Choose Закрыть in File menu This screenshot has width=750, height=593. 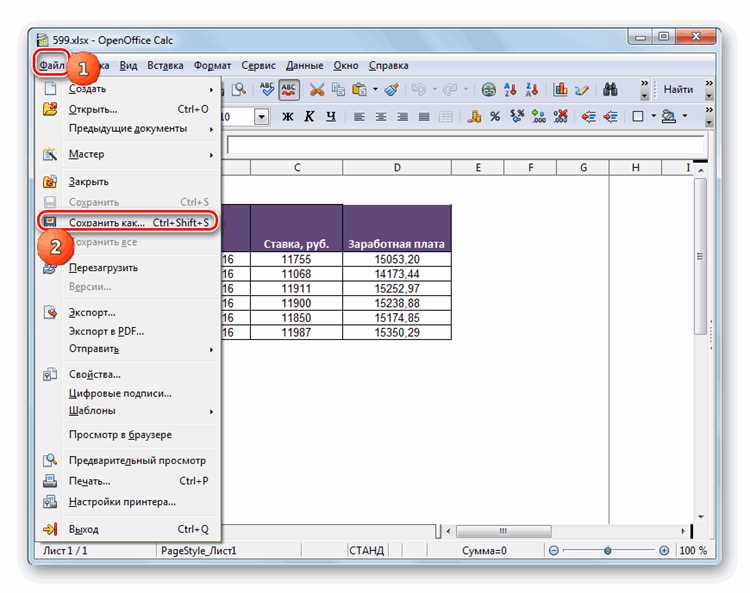point(128,182)
